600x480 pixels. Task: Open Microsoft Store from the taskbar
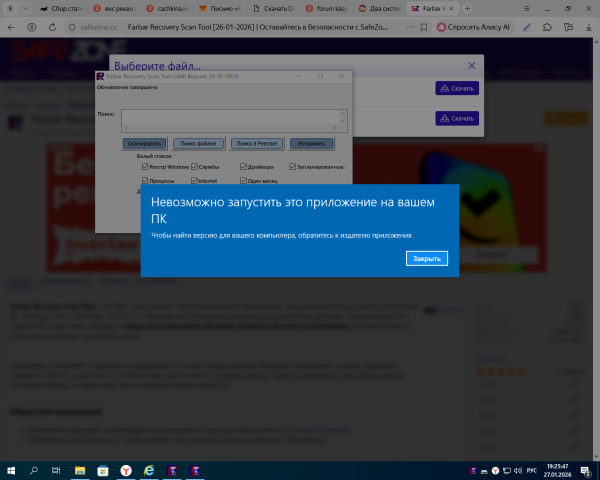[103, 471]
